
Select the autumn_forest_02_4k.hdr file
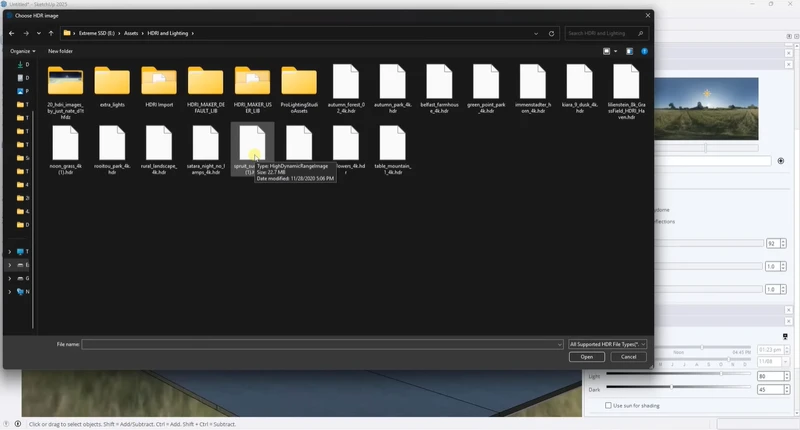click(345, 90)
